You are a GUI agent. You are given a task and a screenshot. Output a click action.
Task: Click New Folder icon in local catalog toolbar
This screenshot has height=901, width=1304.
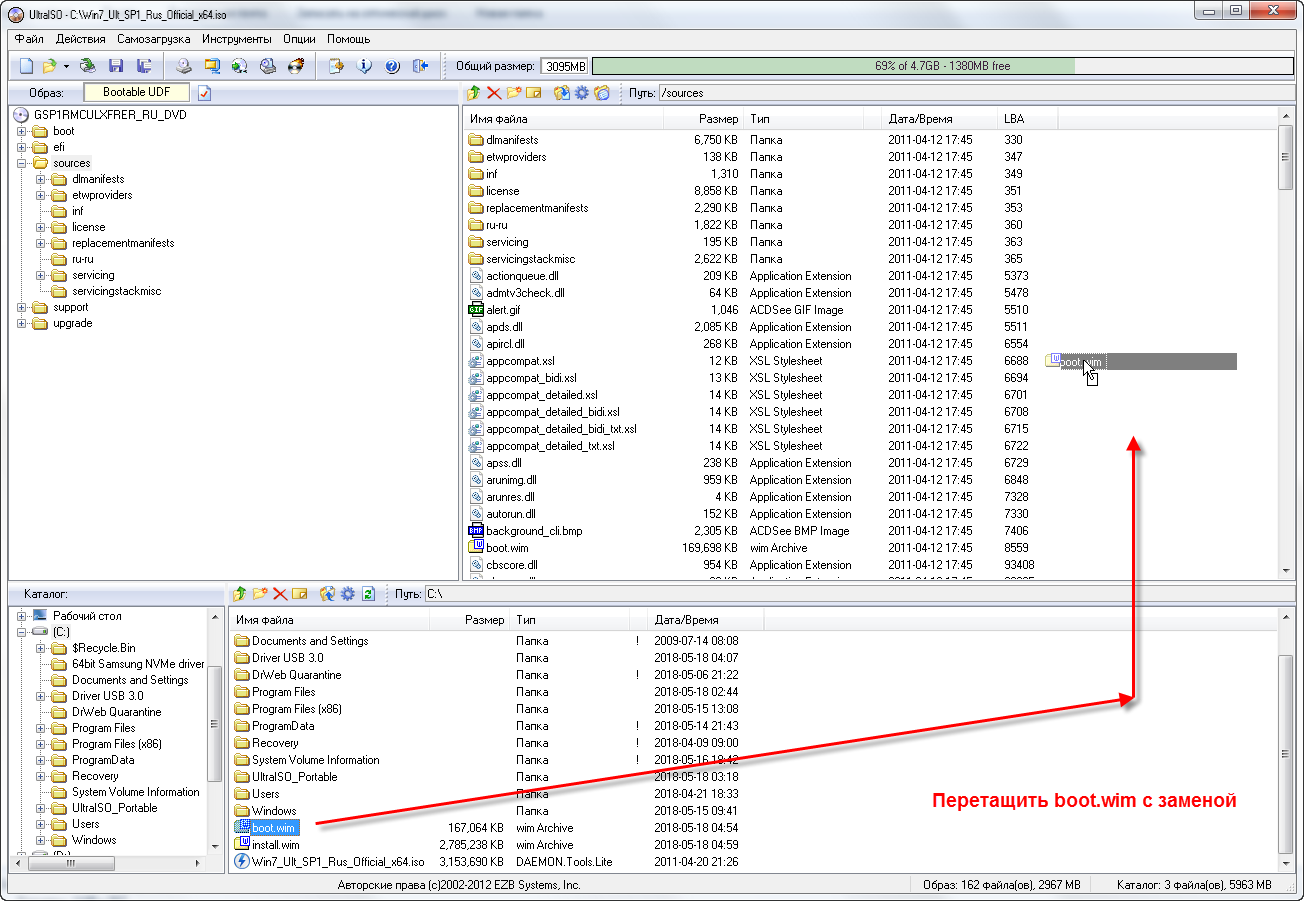click(x=260, y=593)
